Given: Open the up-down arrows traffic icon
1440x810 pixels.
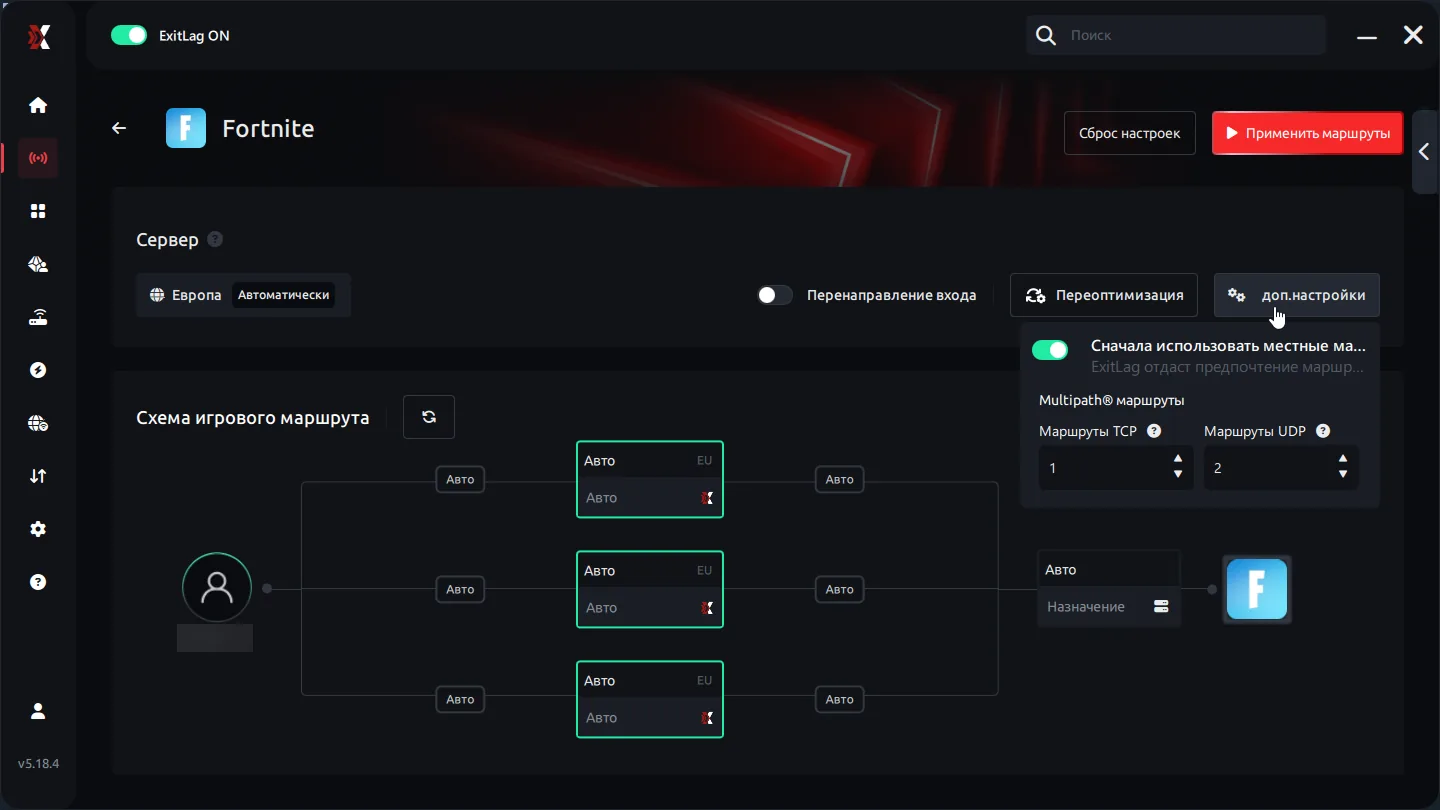Looking at the screenshot, I should tap(38, 476).
